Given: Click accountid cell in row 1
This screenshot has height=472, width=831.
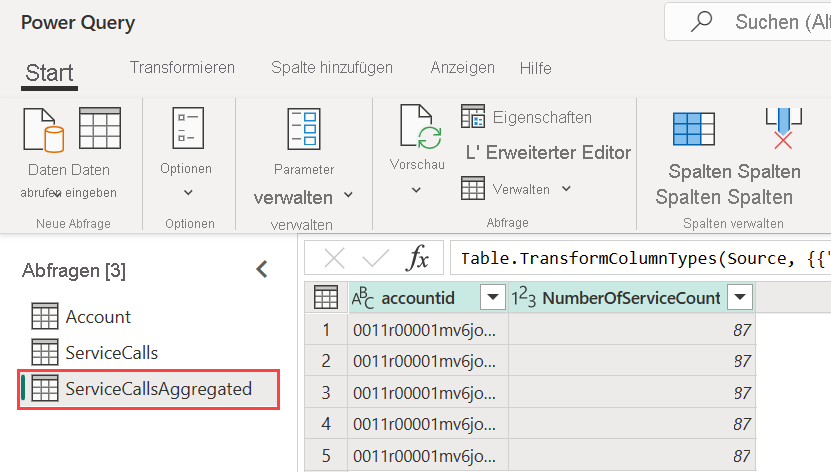Looking at the screenshot, I should click(x=428, y=329).
